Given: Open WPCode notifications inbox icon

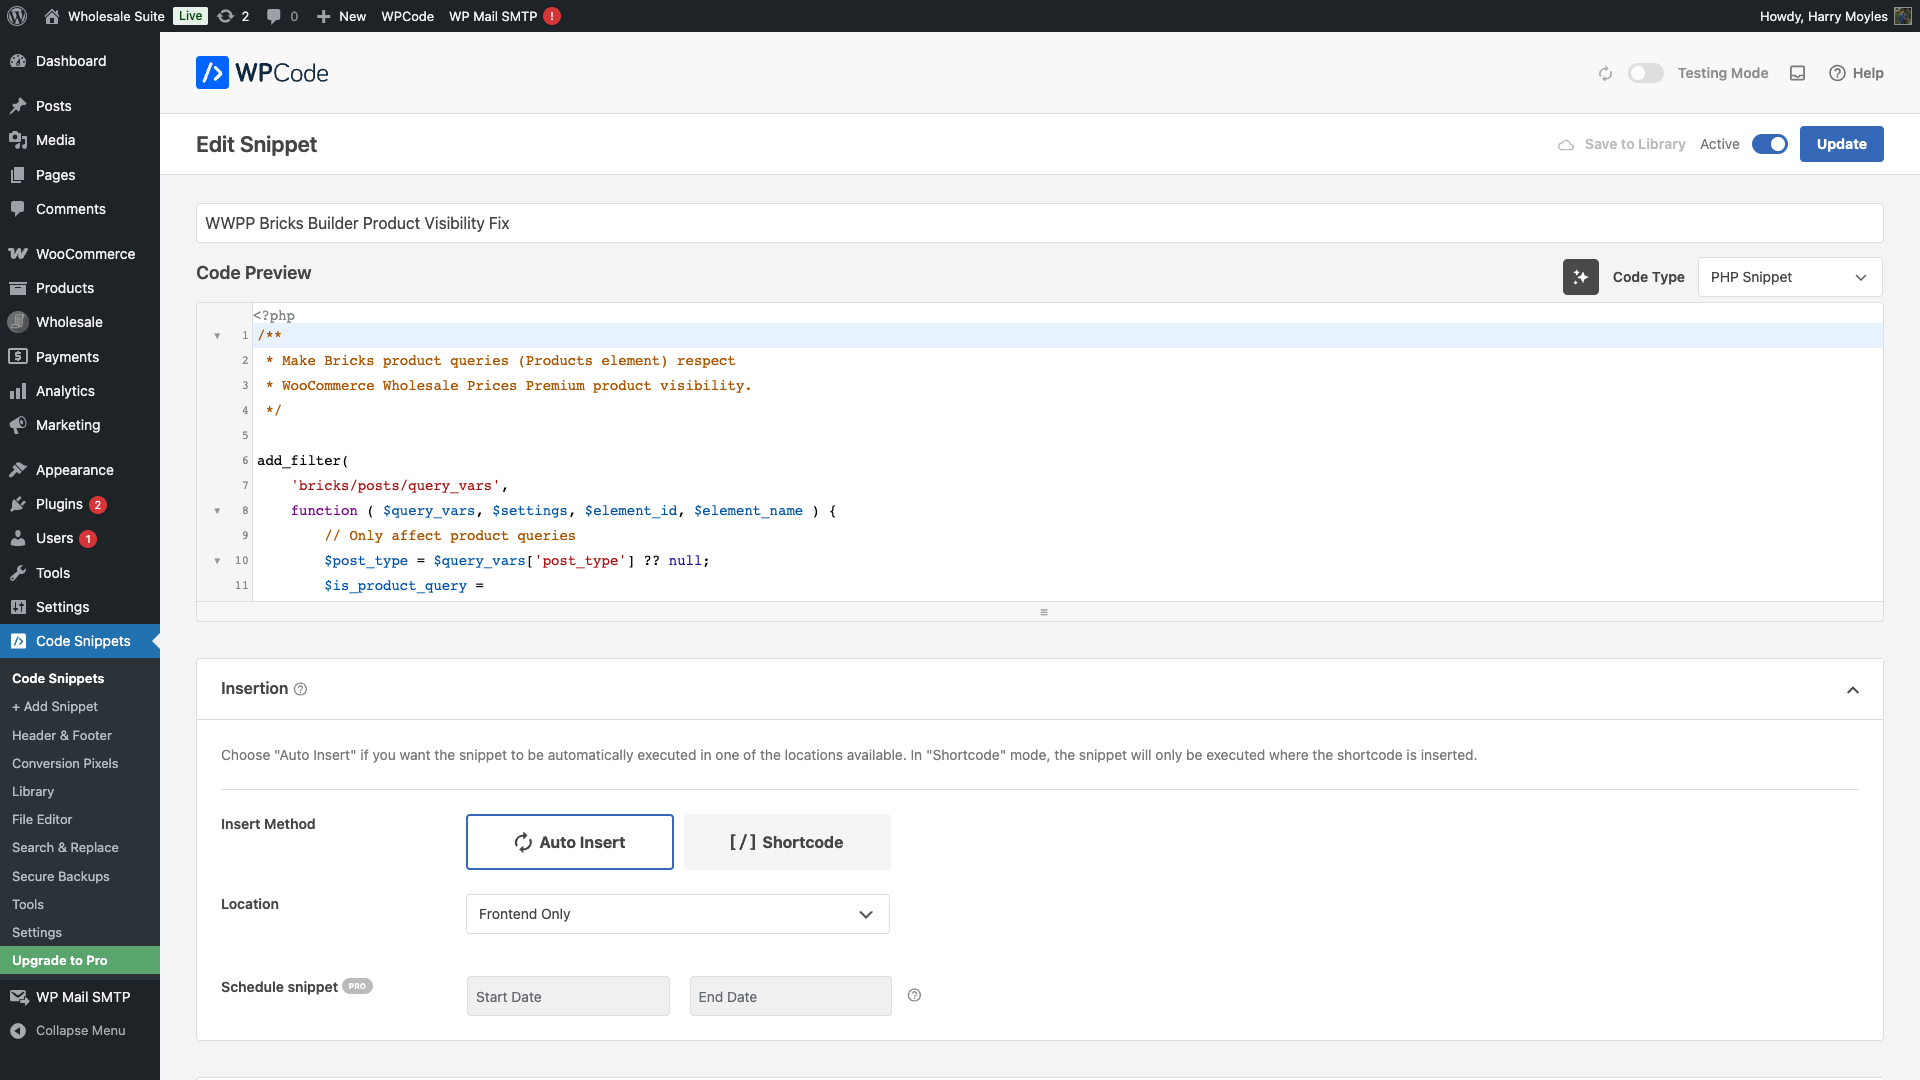Looking at the screenshot, I should [1797, 73].
